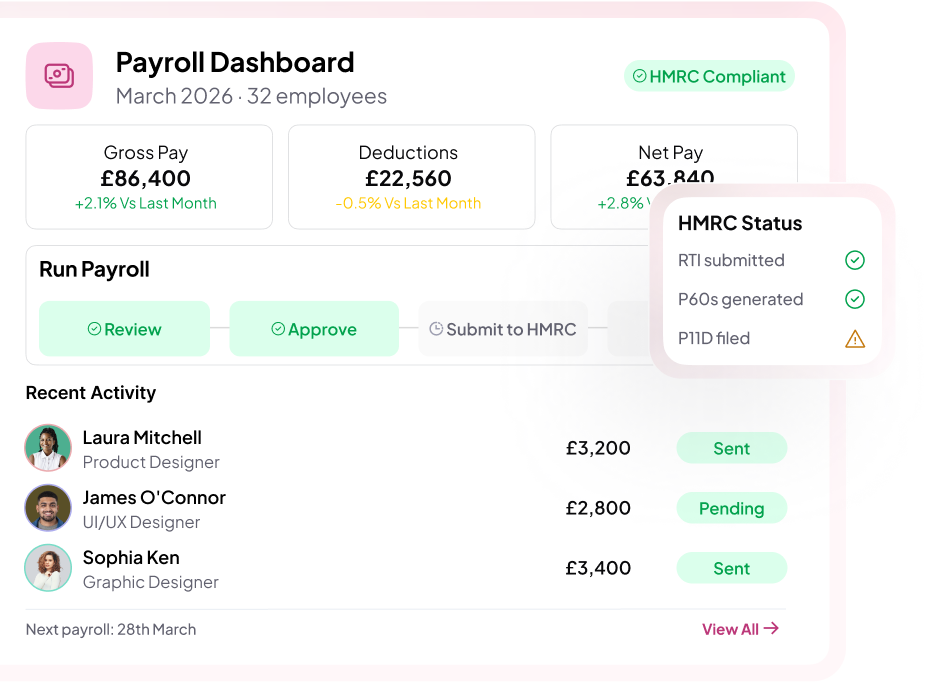Click the Submit to HMRC step
The width and height of the screenshot is (942, 683).
(x=502, y=329)
